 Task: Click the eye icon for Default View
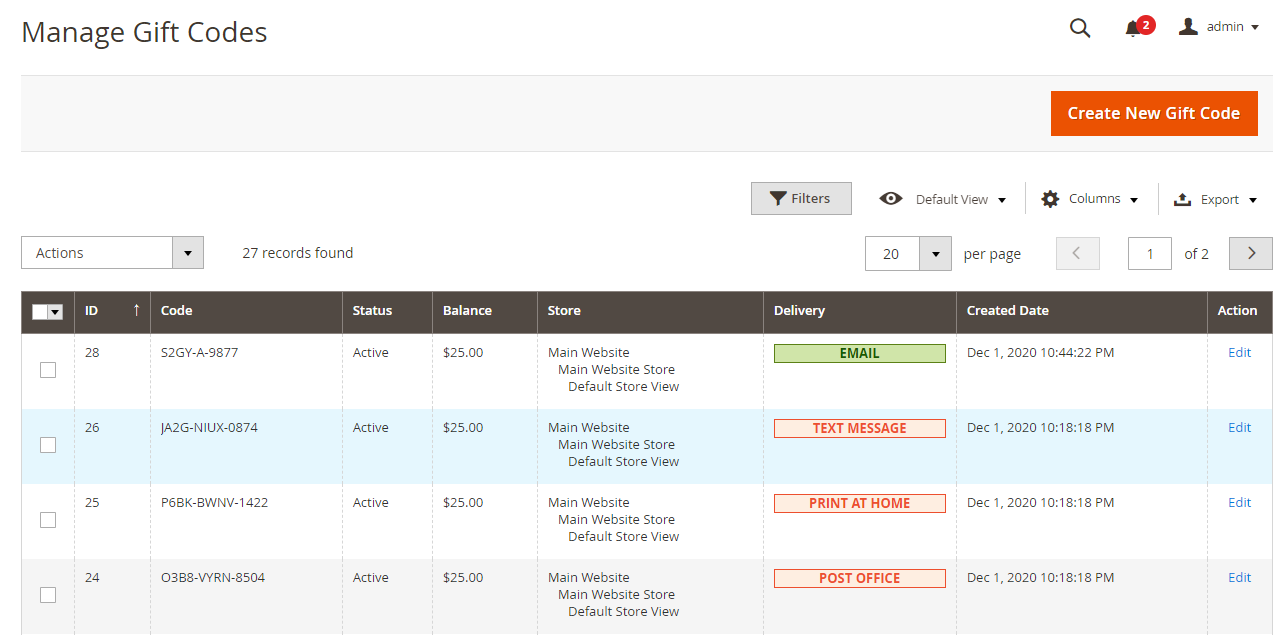(890, 199)
